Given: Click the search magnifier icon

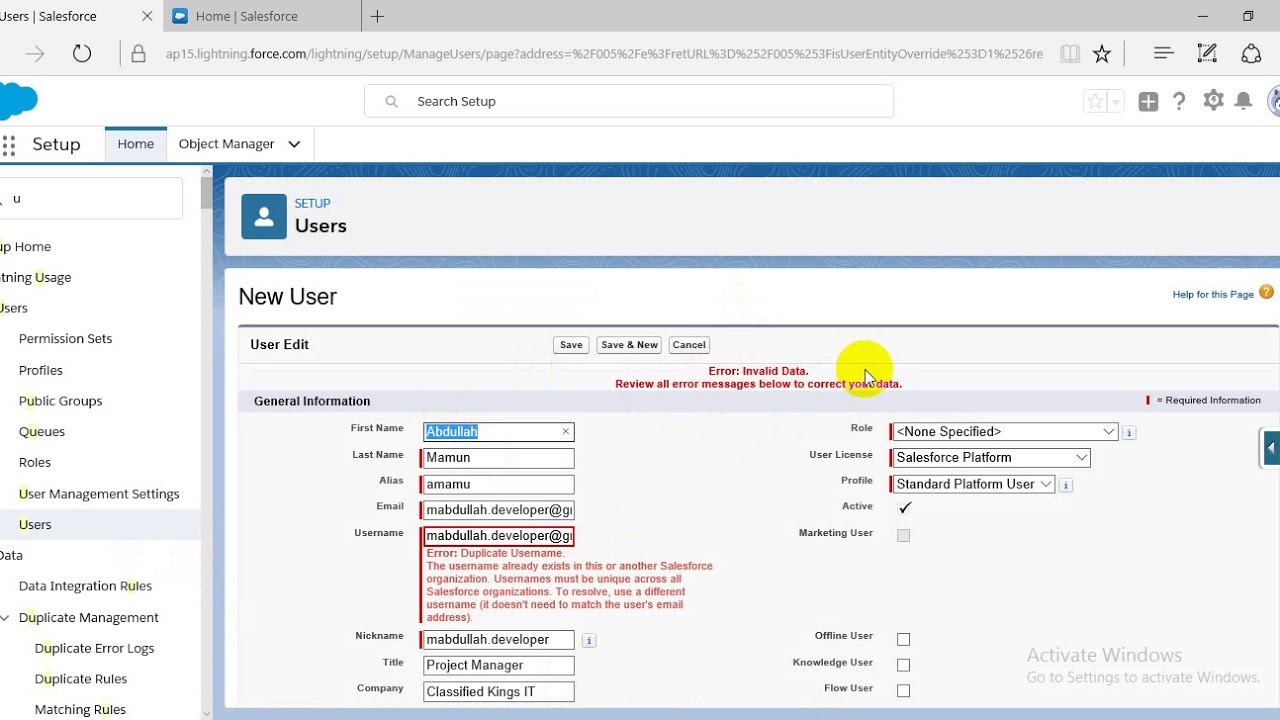Looking at the screenshot, I should tap(391, 101).
